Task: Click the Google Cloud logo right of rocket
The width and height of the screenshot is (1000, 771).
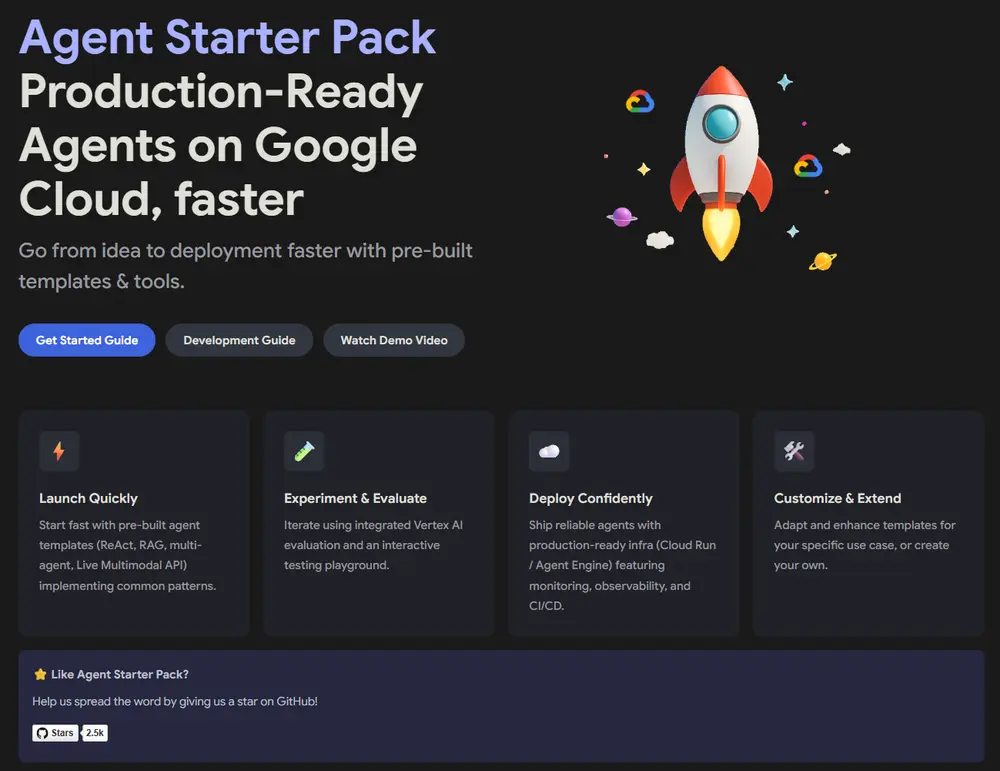Action: 808,166
